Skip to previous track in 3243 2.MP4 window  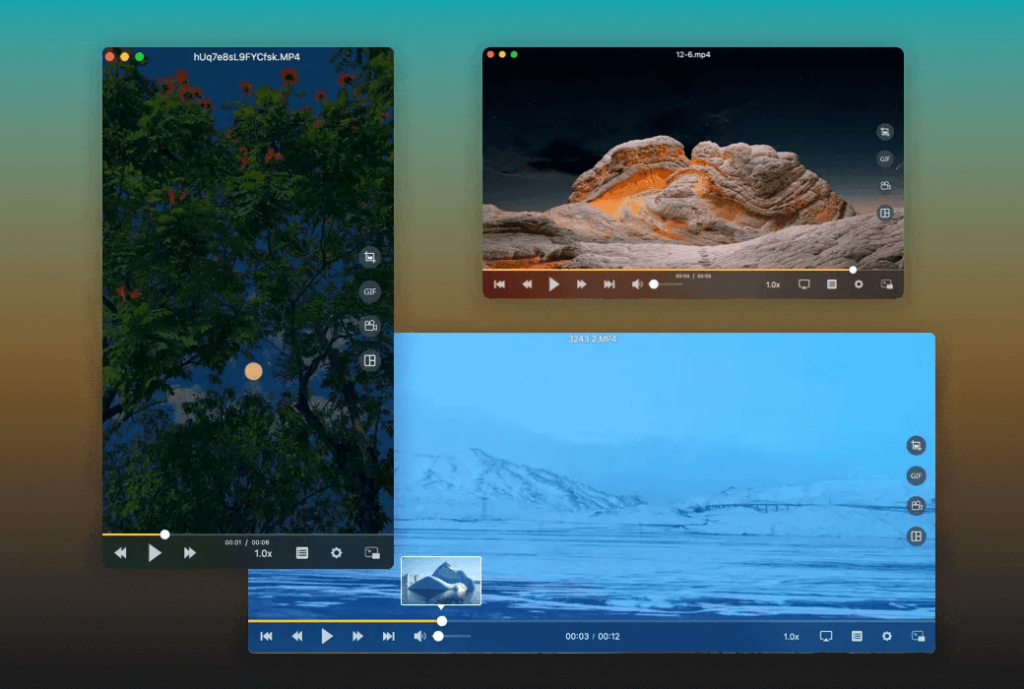click(266, 636)
